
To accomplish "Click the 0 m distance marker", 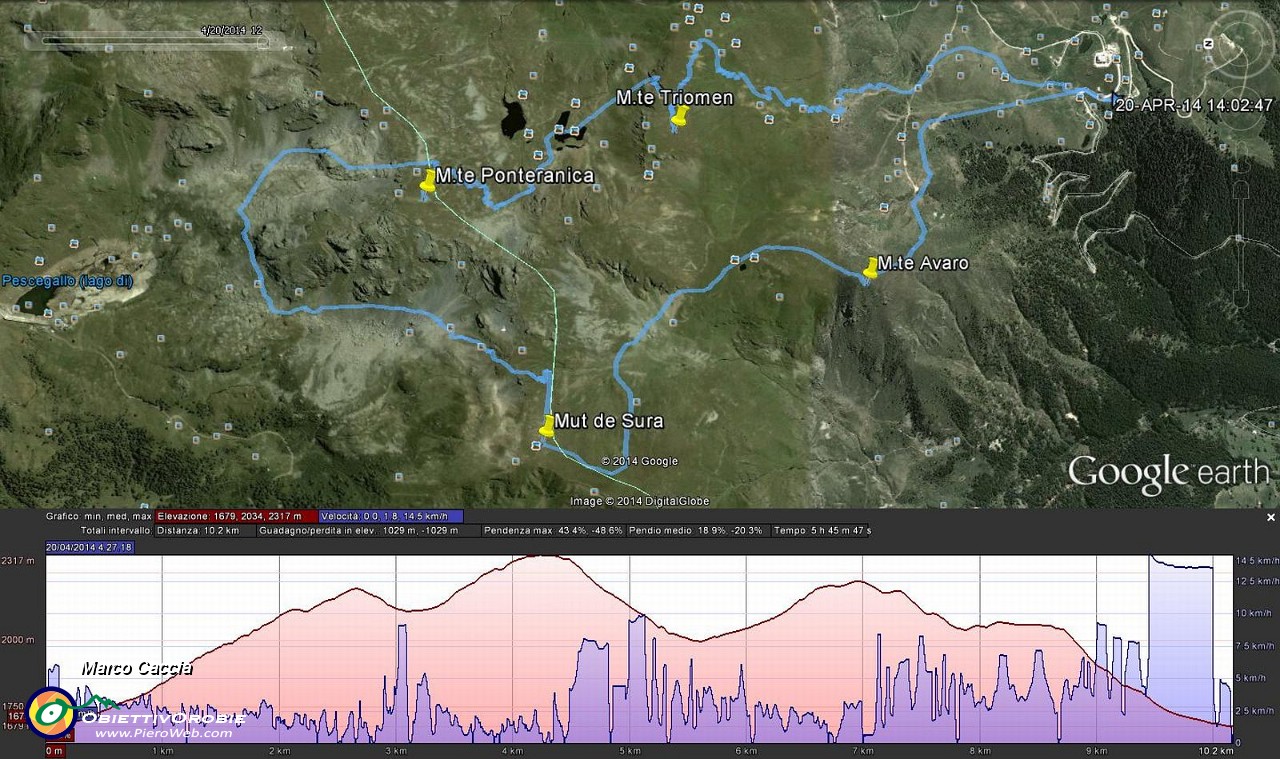I will [x=55, y=750].
